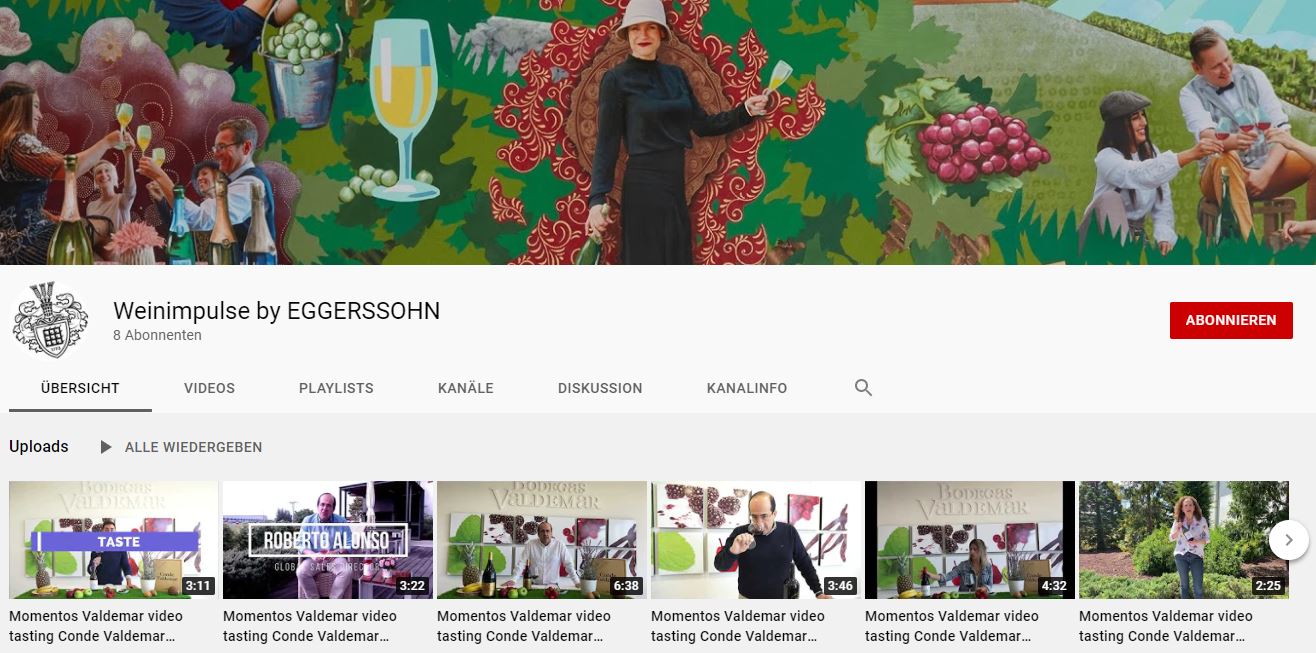This screenshot has width=1316, height=653.
Task: Open the 3:46 video thumbnail
Action: tap(755, 539)
